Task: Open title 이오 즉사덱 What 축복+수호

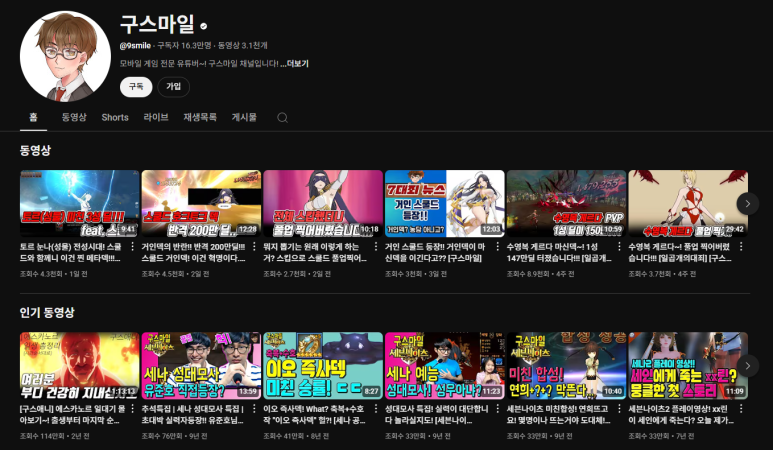Action: tap(315, 415)
